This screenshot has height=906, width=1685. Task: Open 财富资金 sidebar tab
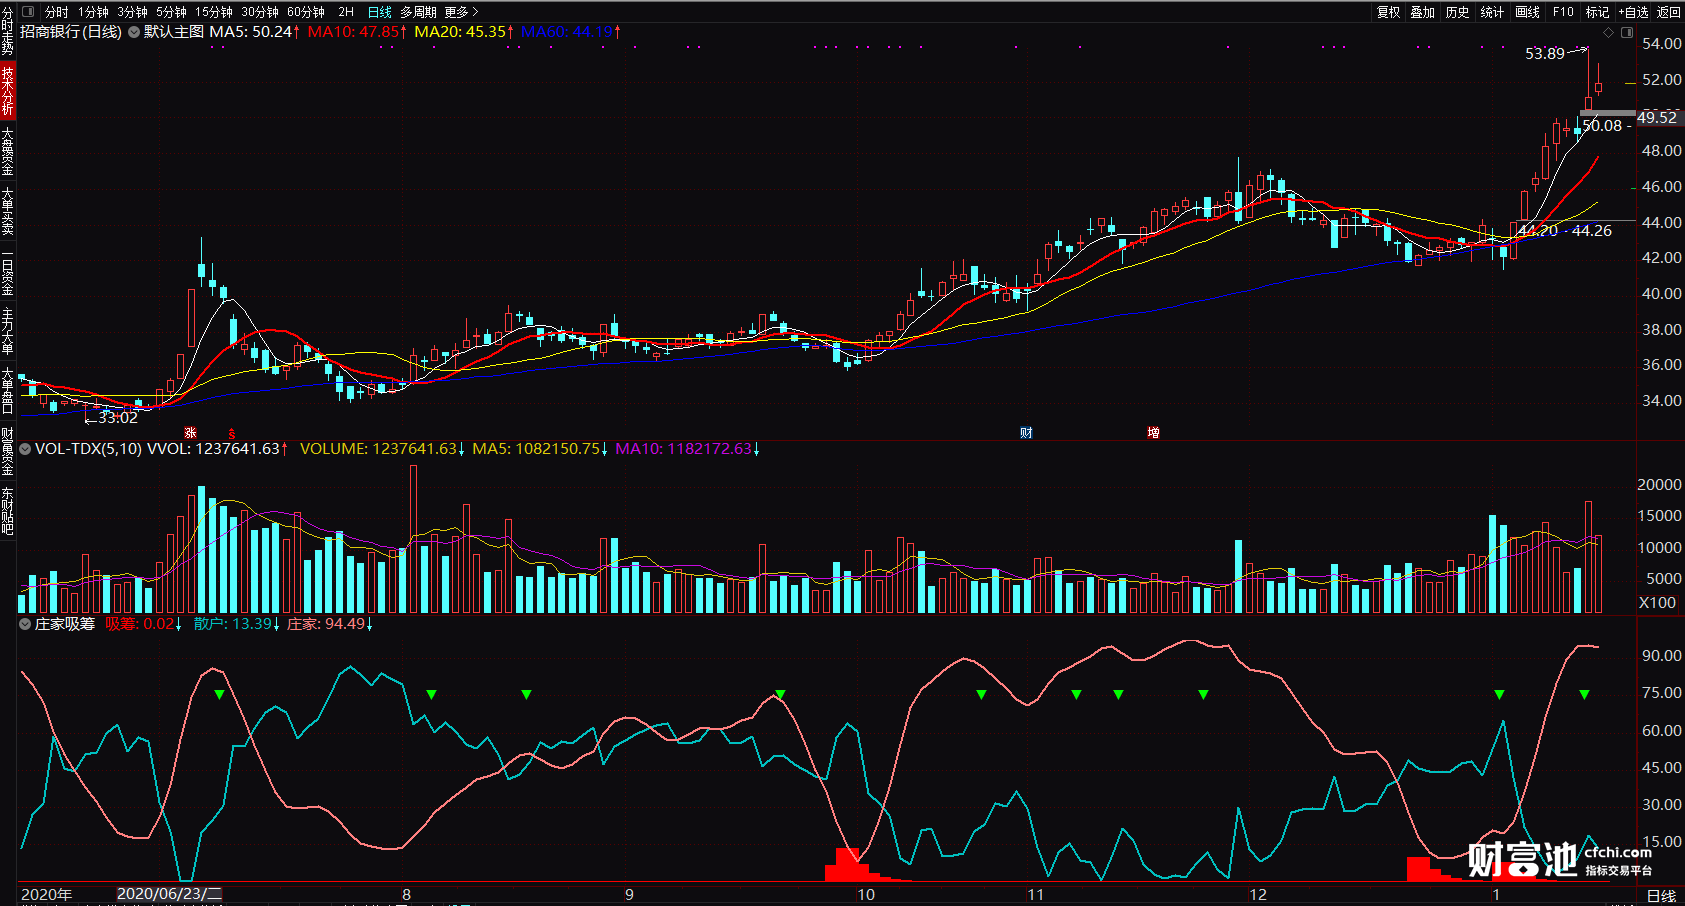(x=7, y=450)
